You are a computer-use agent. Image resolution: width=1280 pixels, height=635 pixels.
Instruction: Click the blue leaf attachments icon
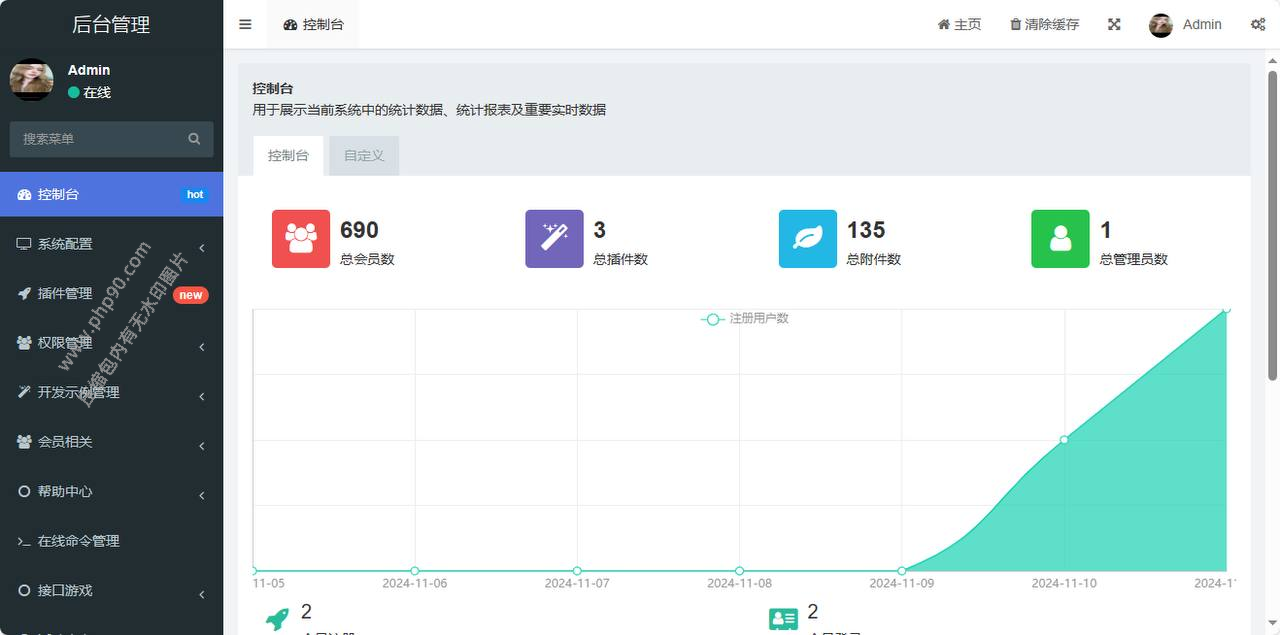coord(808,239)
